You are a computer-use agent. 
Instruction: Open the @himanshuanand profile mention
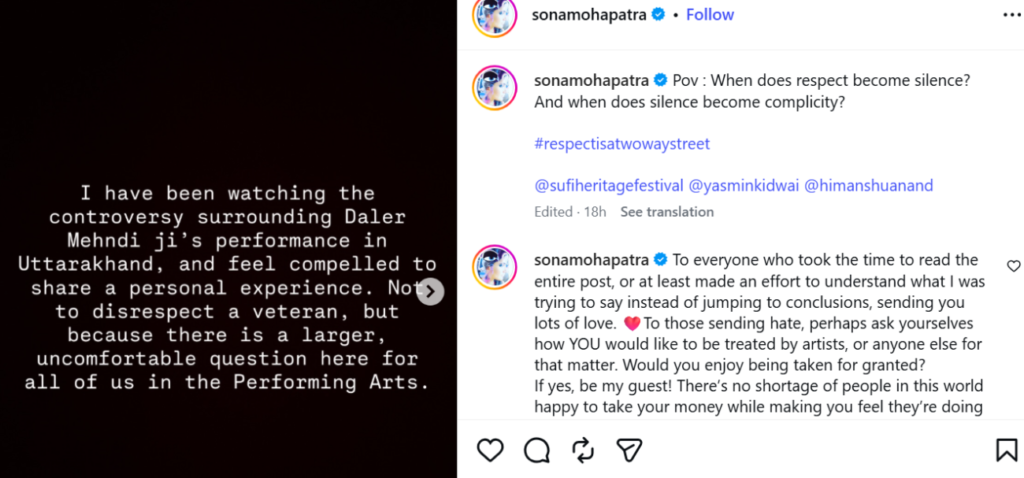tap(868, 185)
